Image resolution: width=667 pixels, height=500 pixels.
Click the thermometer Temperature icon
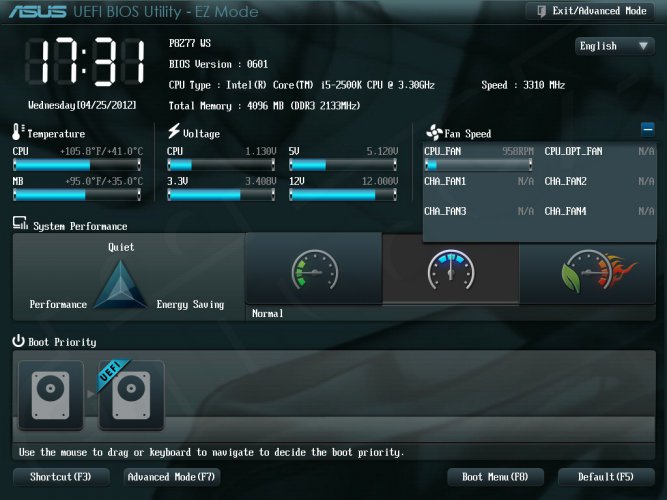(x=18, y=131)
